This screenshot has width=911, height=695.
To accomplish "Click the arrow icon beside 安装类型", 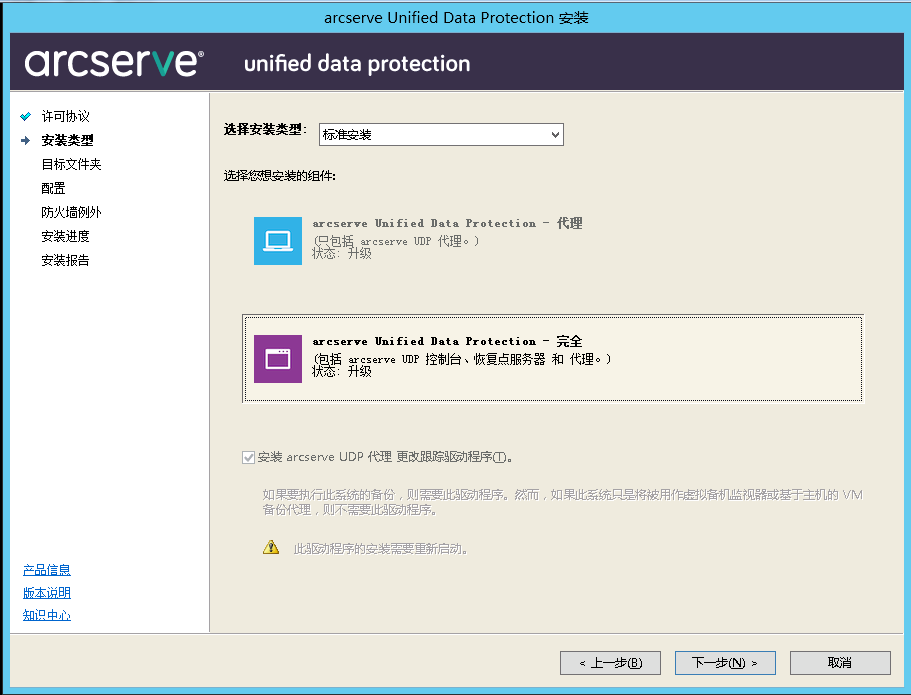I will pos(26,140).
